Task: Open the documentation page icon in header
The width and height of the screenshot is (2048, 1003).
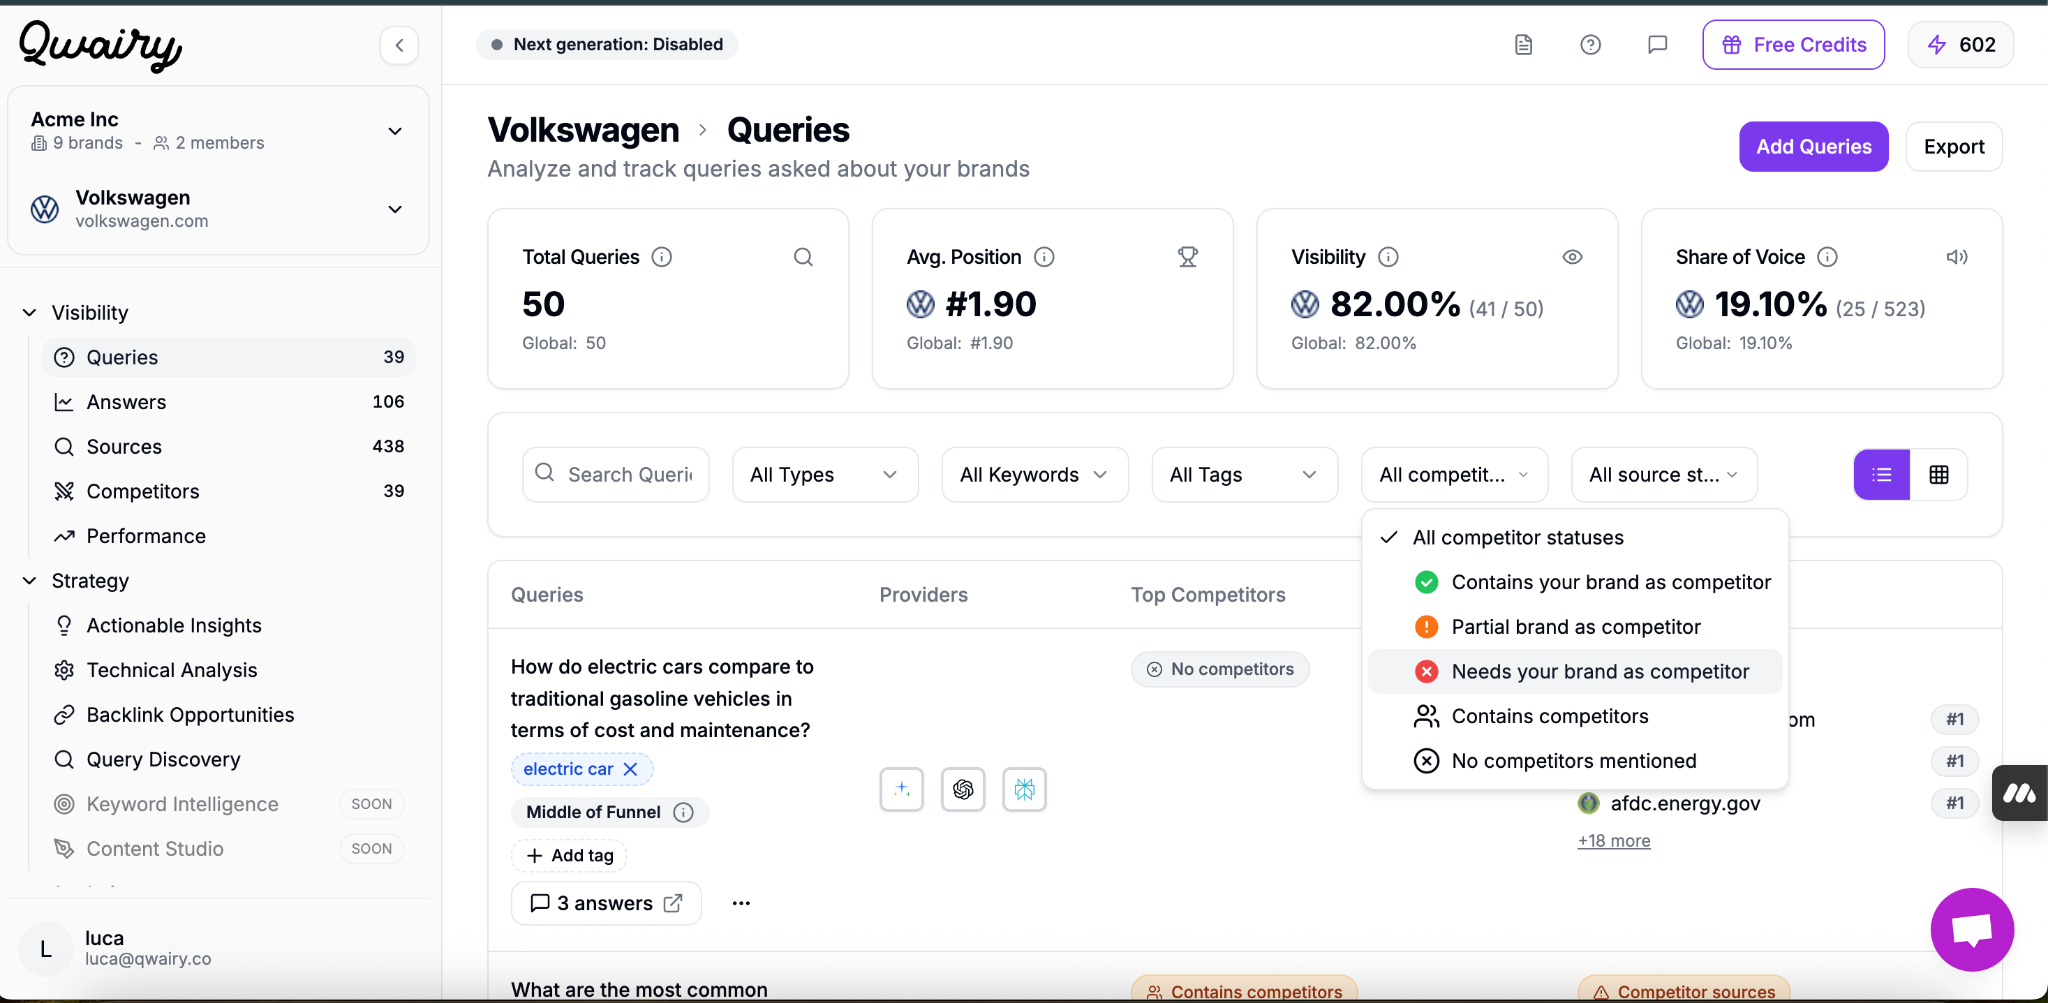Action: [1523, 45]
